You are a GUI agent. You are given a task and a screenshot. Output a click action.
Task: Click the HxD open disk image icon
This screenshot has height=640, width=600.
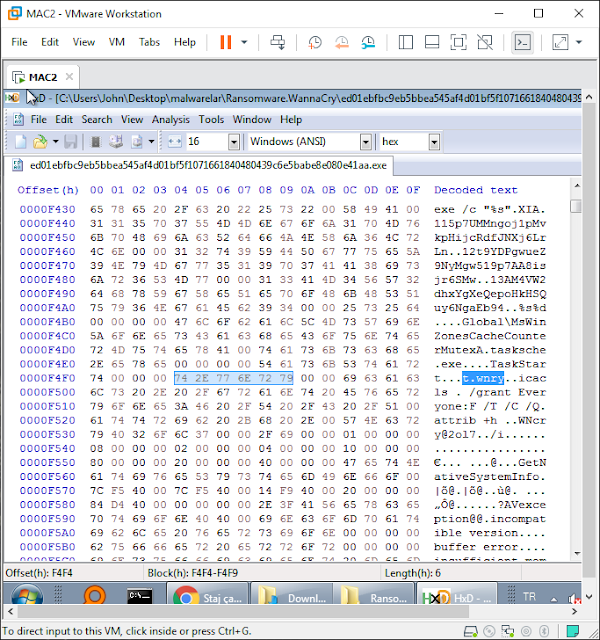tap(137, 142)
